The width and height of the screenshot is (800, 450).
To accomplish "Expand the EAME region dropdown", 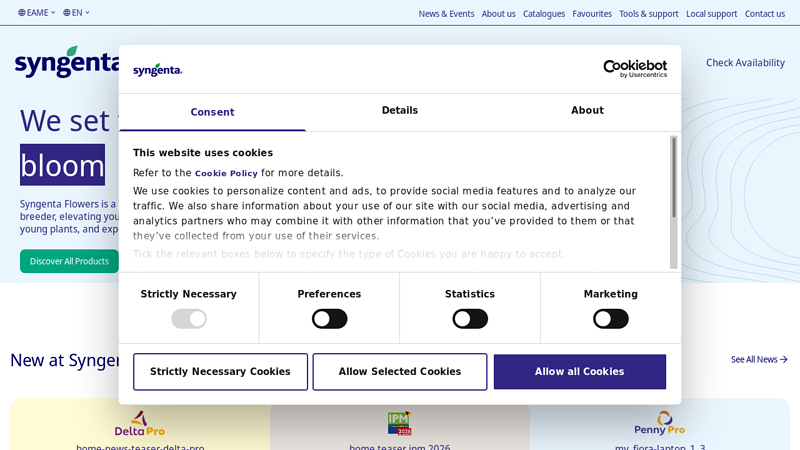I will point(37,13).
